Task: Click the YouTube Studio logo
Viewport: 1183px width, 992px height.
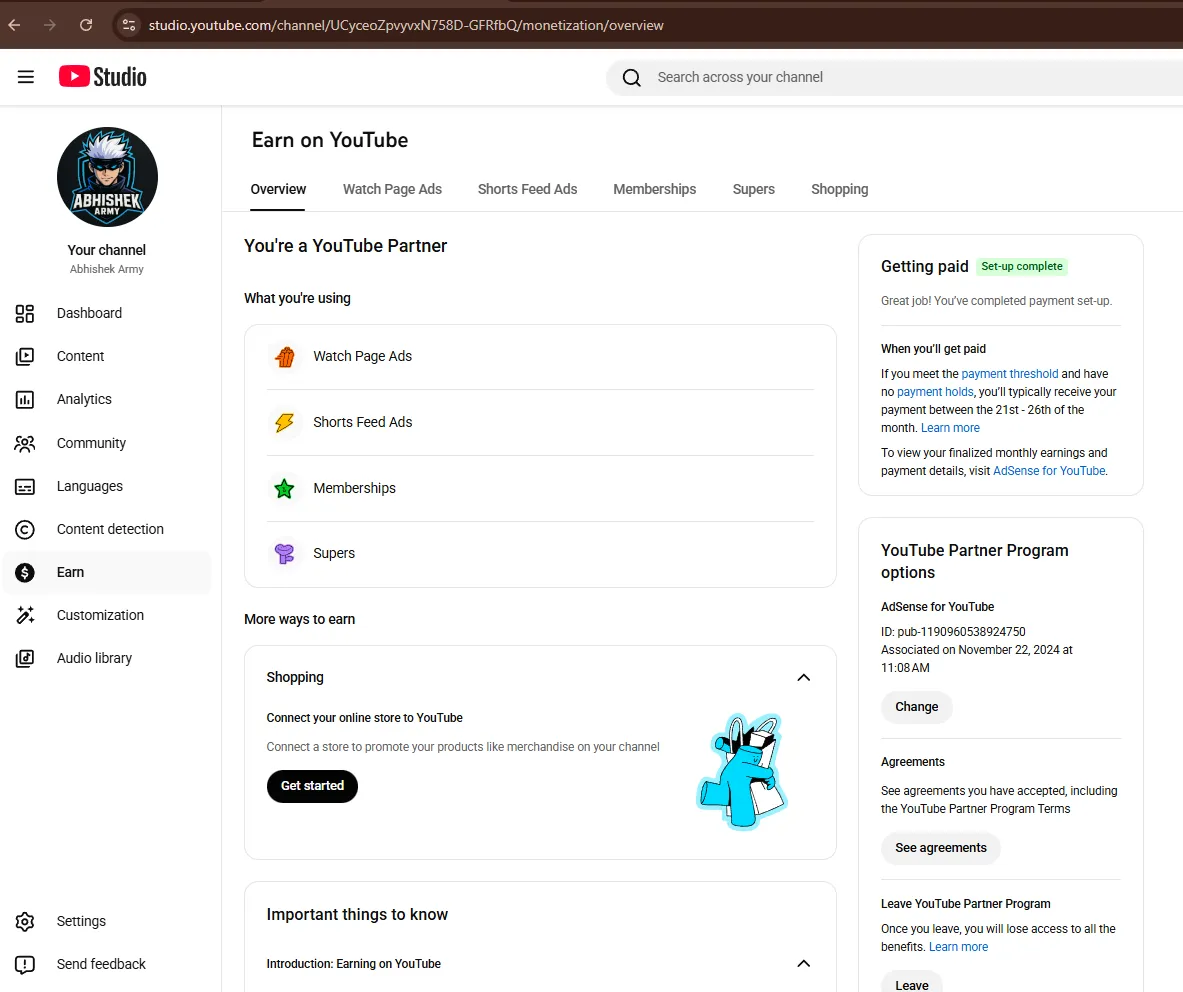Action: [x=103, y=77]
